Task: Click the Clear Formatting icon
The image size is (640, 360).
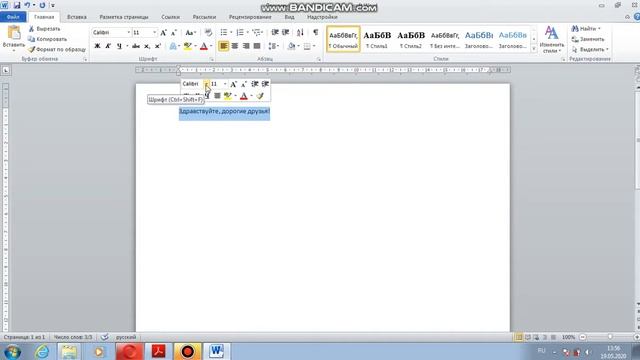Action: pos(208,33)
